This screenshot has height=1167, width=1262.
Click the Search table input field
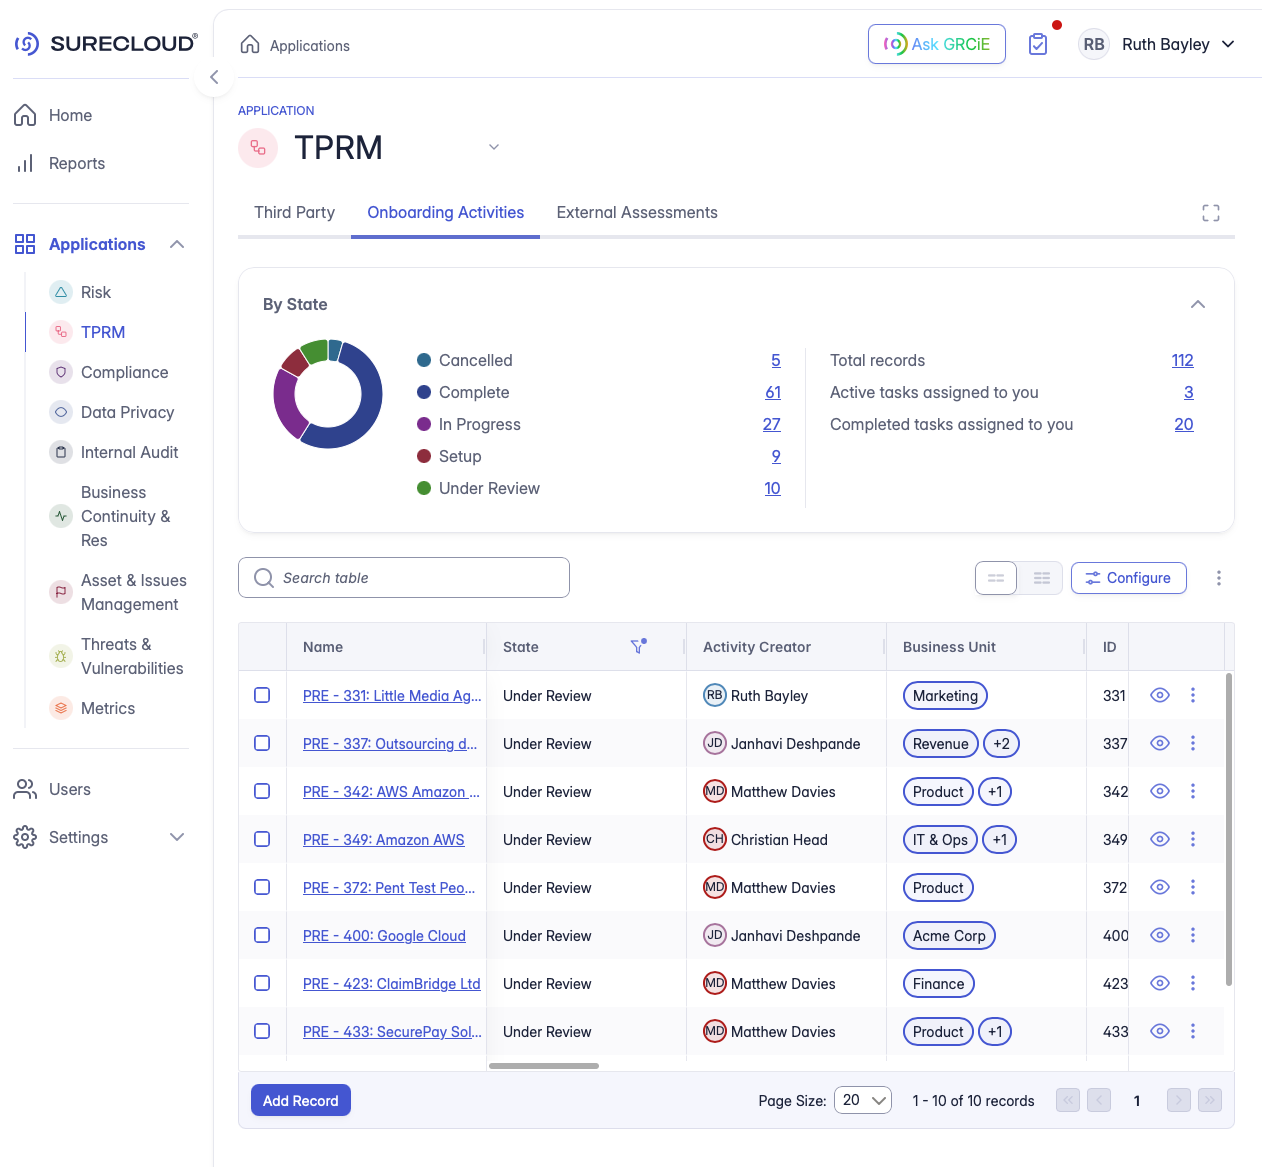(404, 578)
